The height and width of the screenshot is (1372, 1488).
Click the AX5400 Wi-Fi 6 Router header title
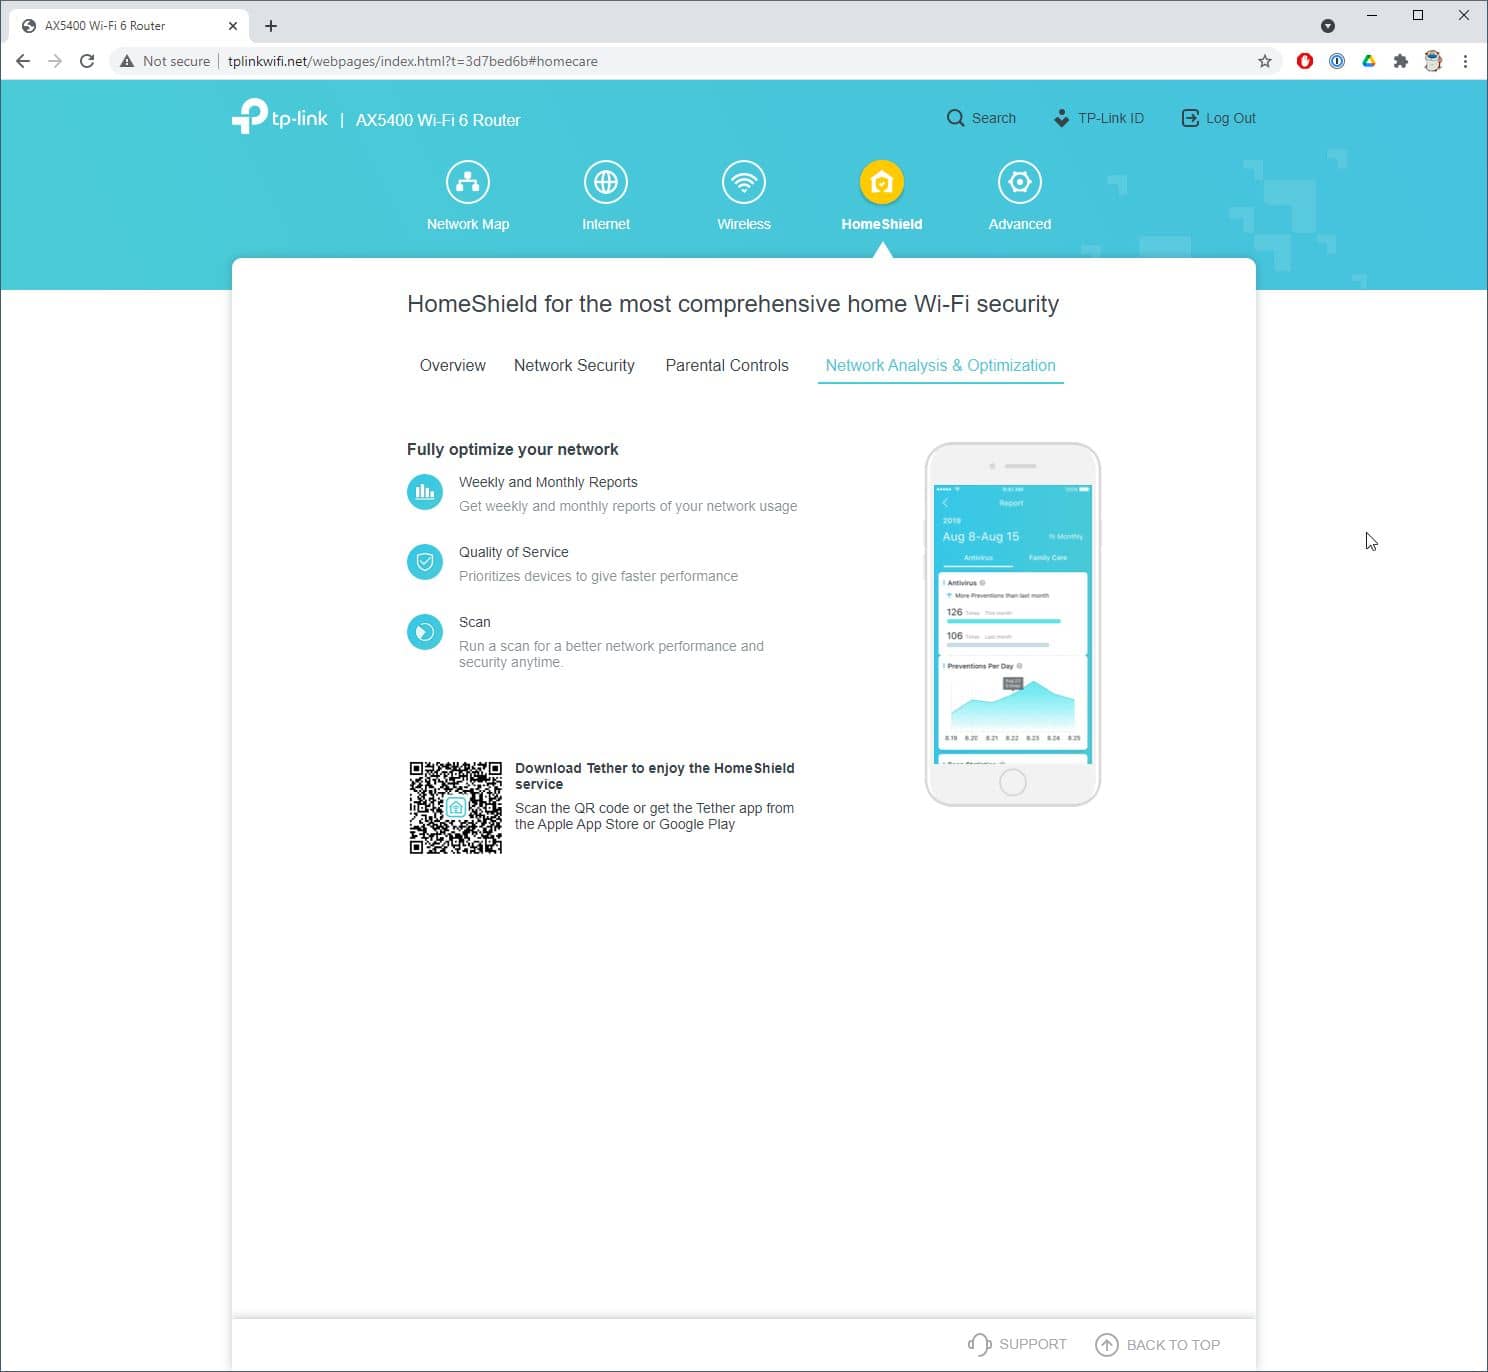438,120
